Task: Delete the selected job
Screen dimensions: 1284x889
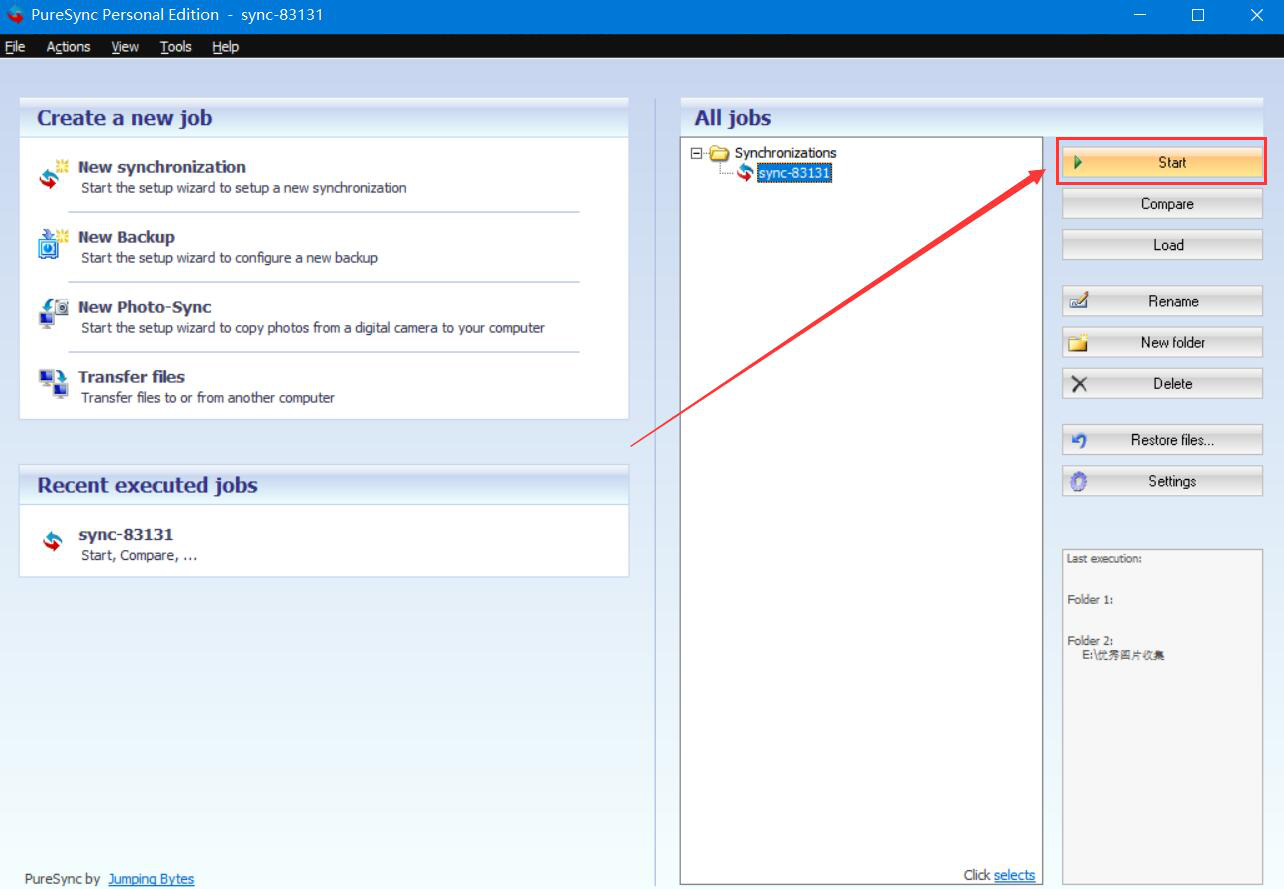Action: (x=1162, y=384)
